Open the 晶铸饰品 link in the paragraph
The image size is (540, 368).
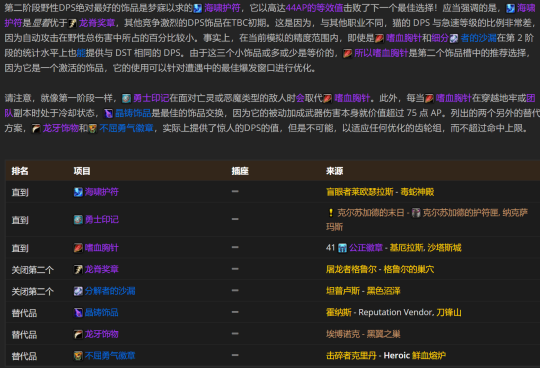tap(133, 113)
